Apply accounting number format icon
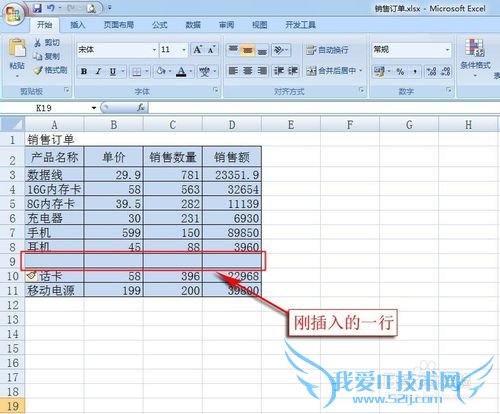 coord(379,71)
